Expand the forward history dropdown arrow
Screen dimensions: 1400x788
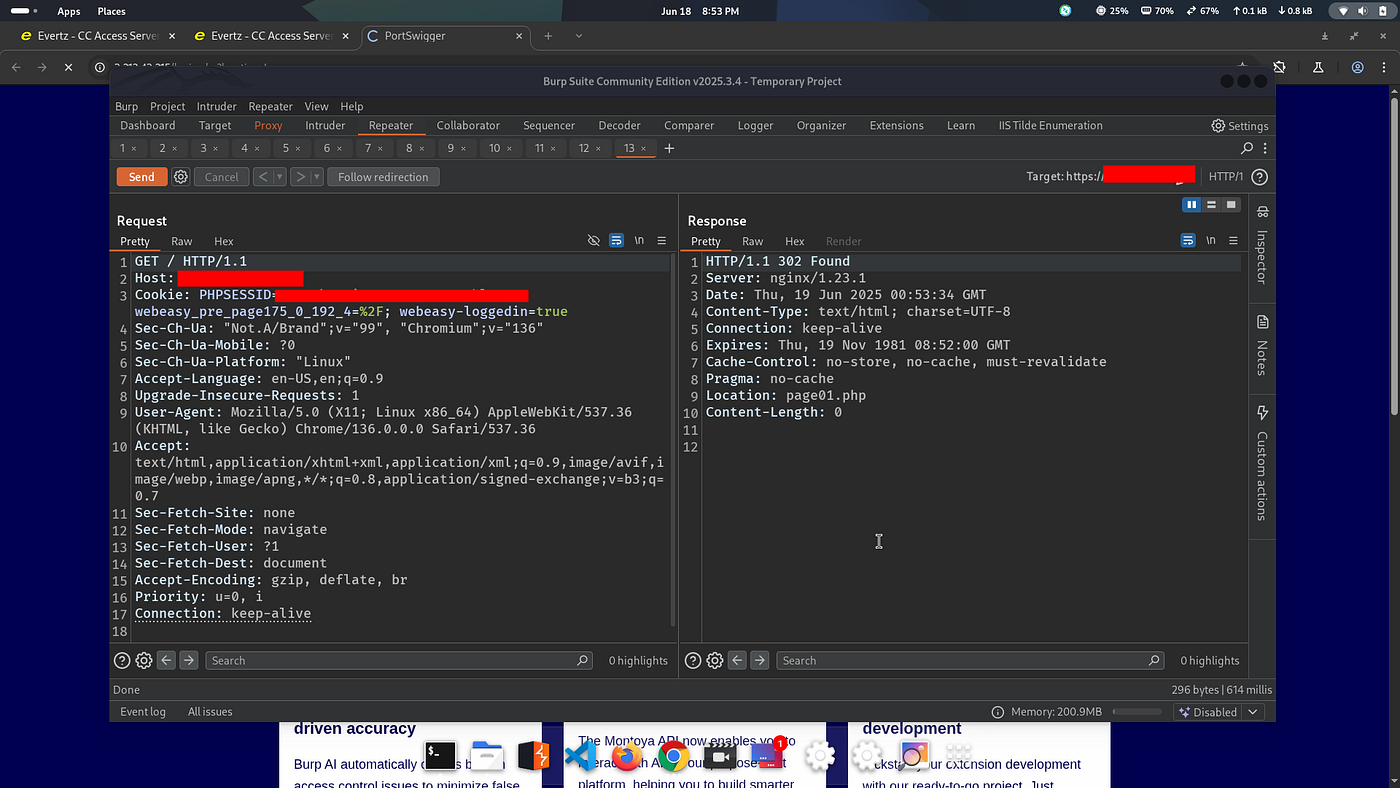(x=317, y=177)
